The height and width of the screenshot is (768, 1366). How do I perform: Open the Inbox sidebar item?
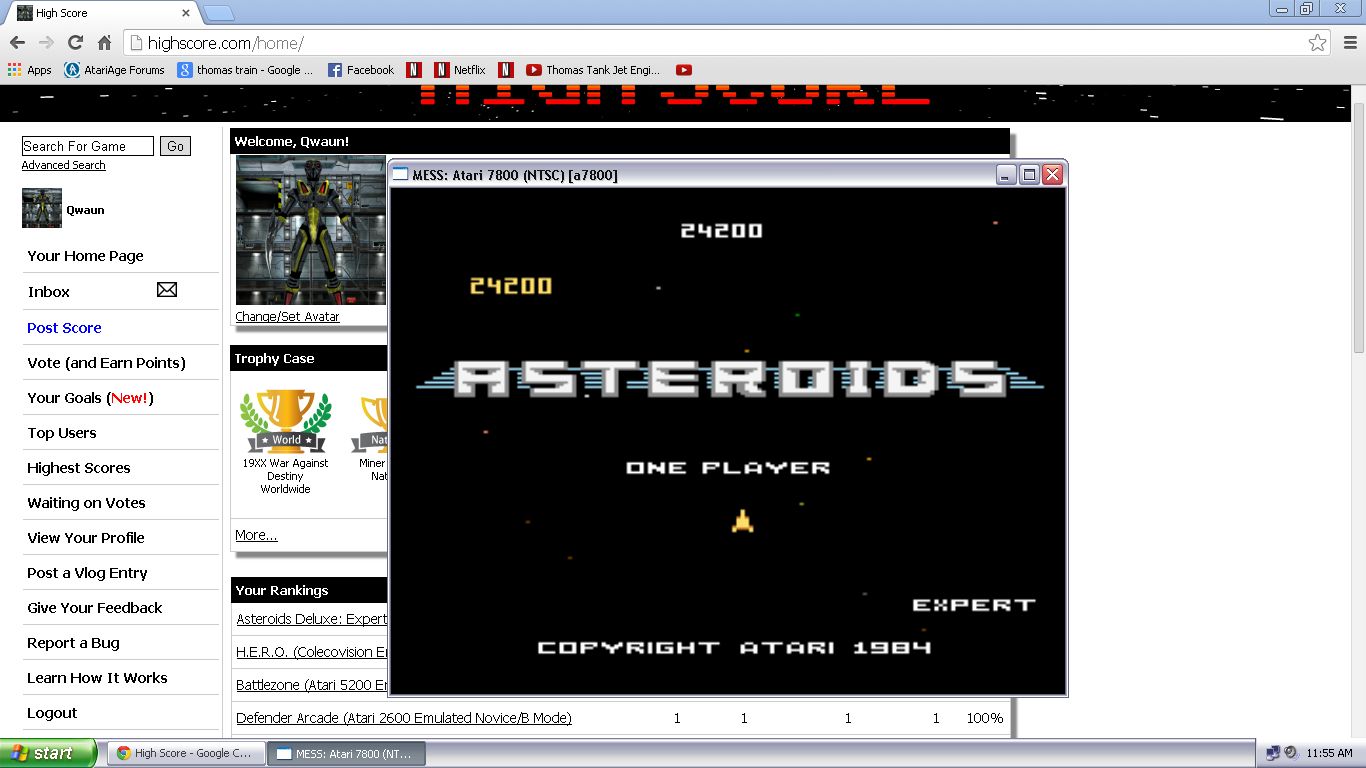pyautogui.click(x=49, y=292)
